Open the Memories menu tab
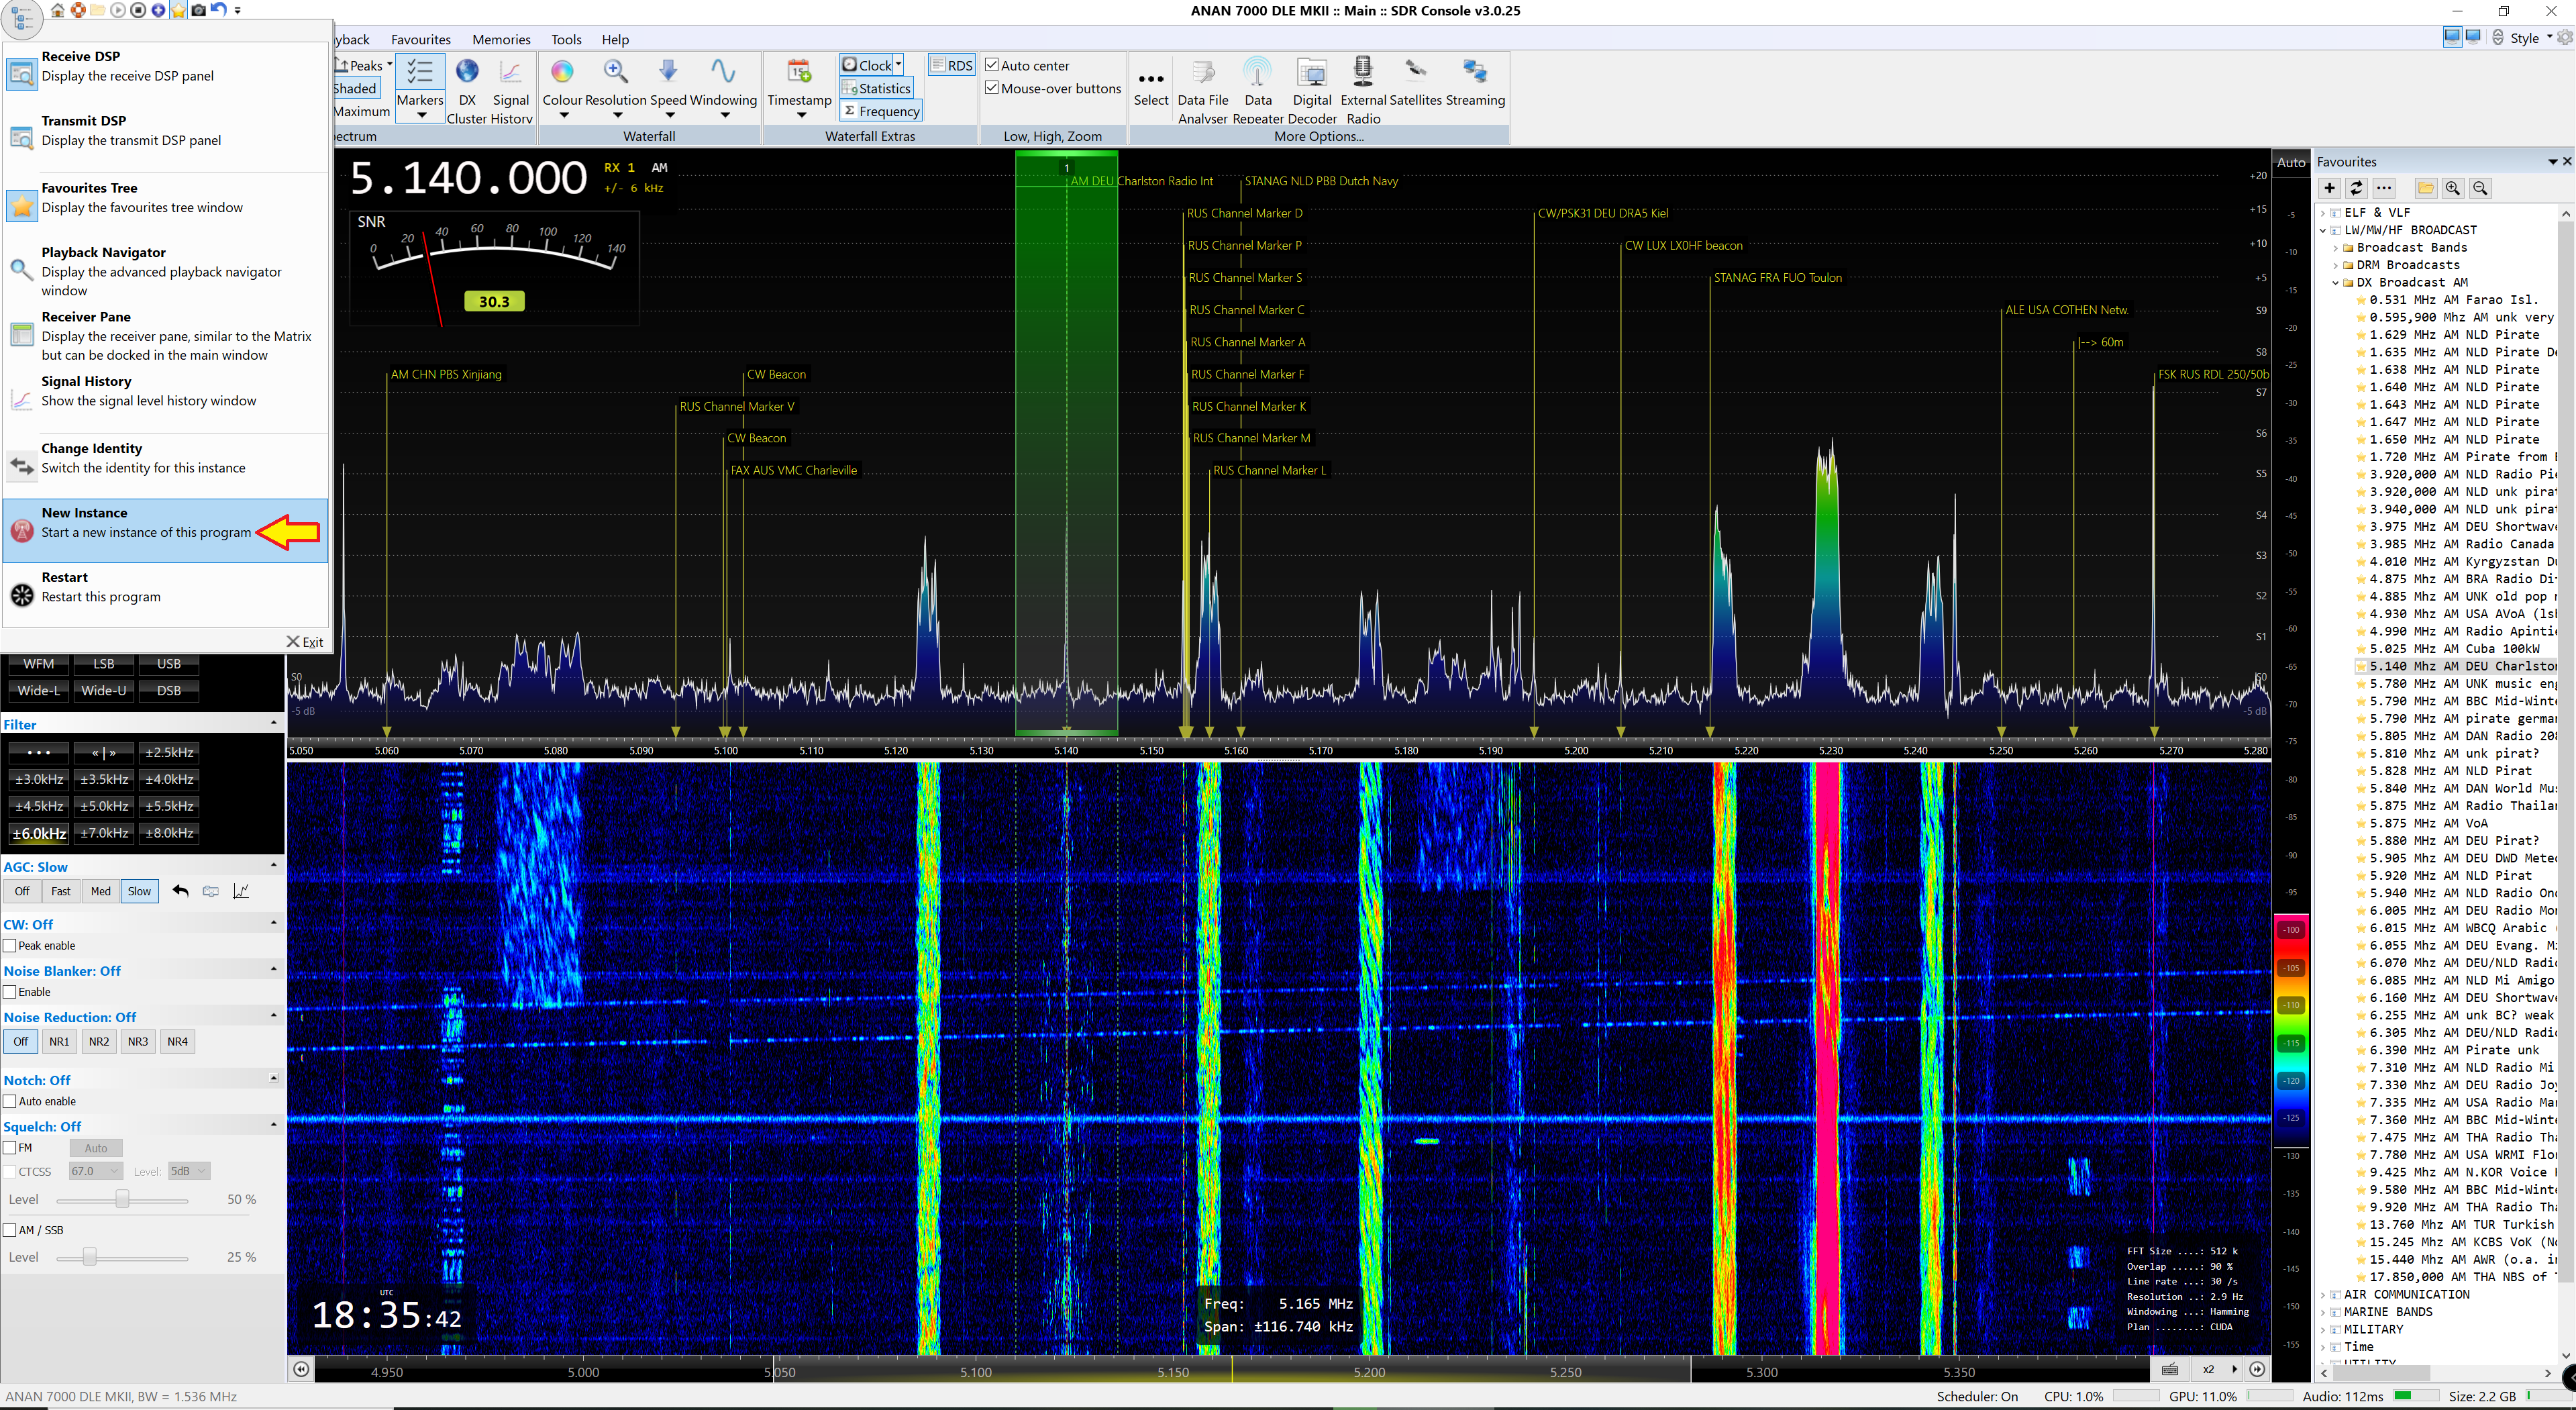This screenshot has width=2576, height=1410. 501,39
